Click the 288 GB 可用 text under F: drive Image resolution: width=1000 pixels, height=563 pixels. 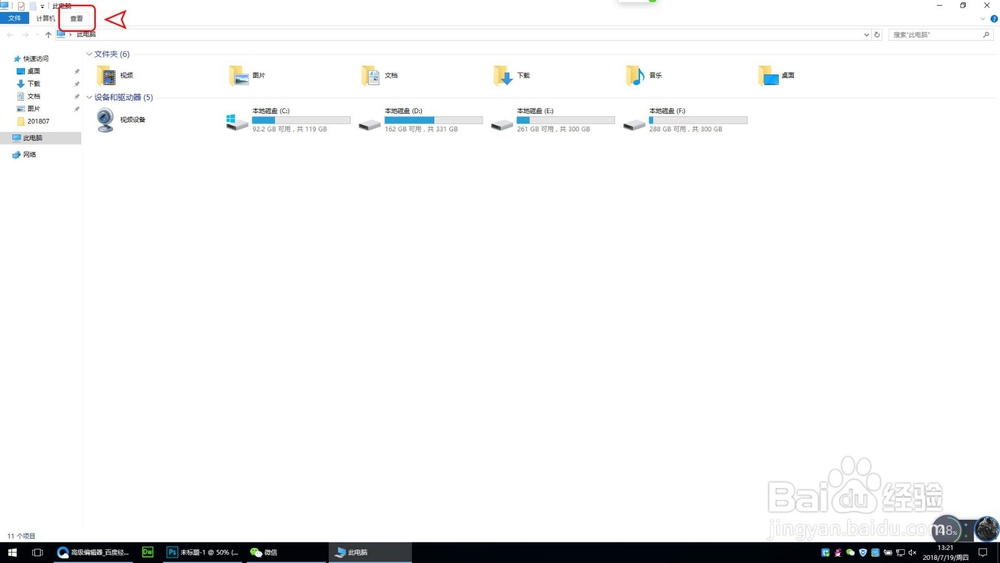coord(686,129)
